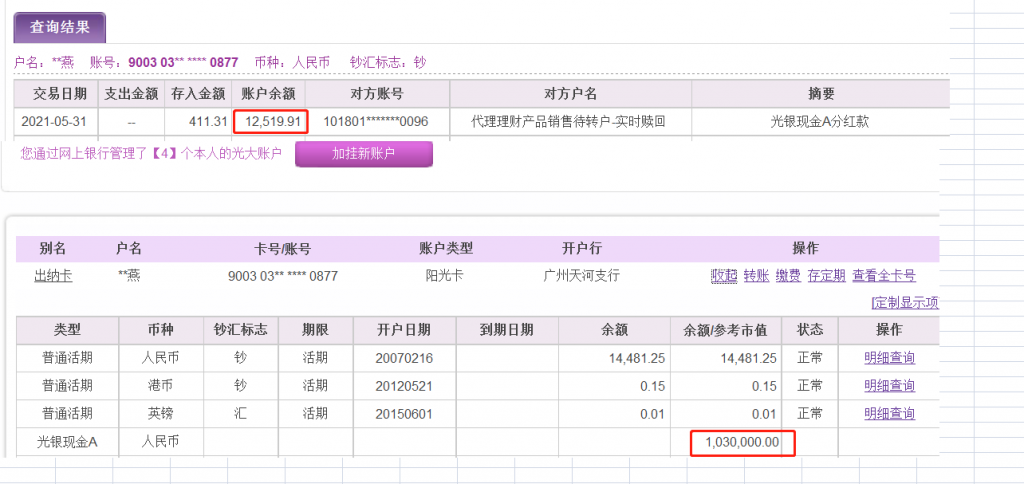
Task: Click the 存定期 link
Action: pyautogui.click(x=826, y=276)
